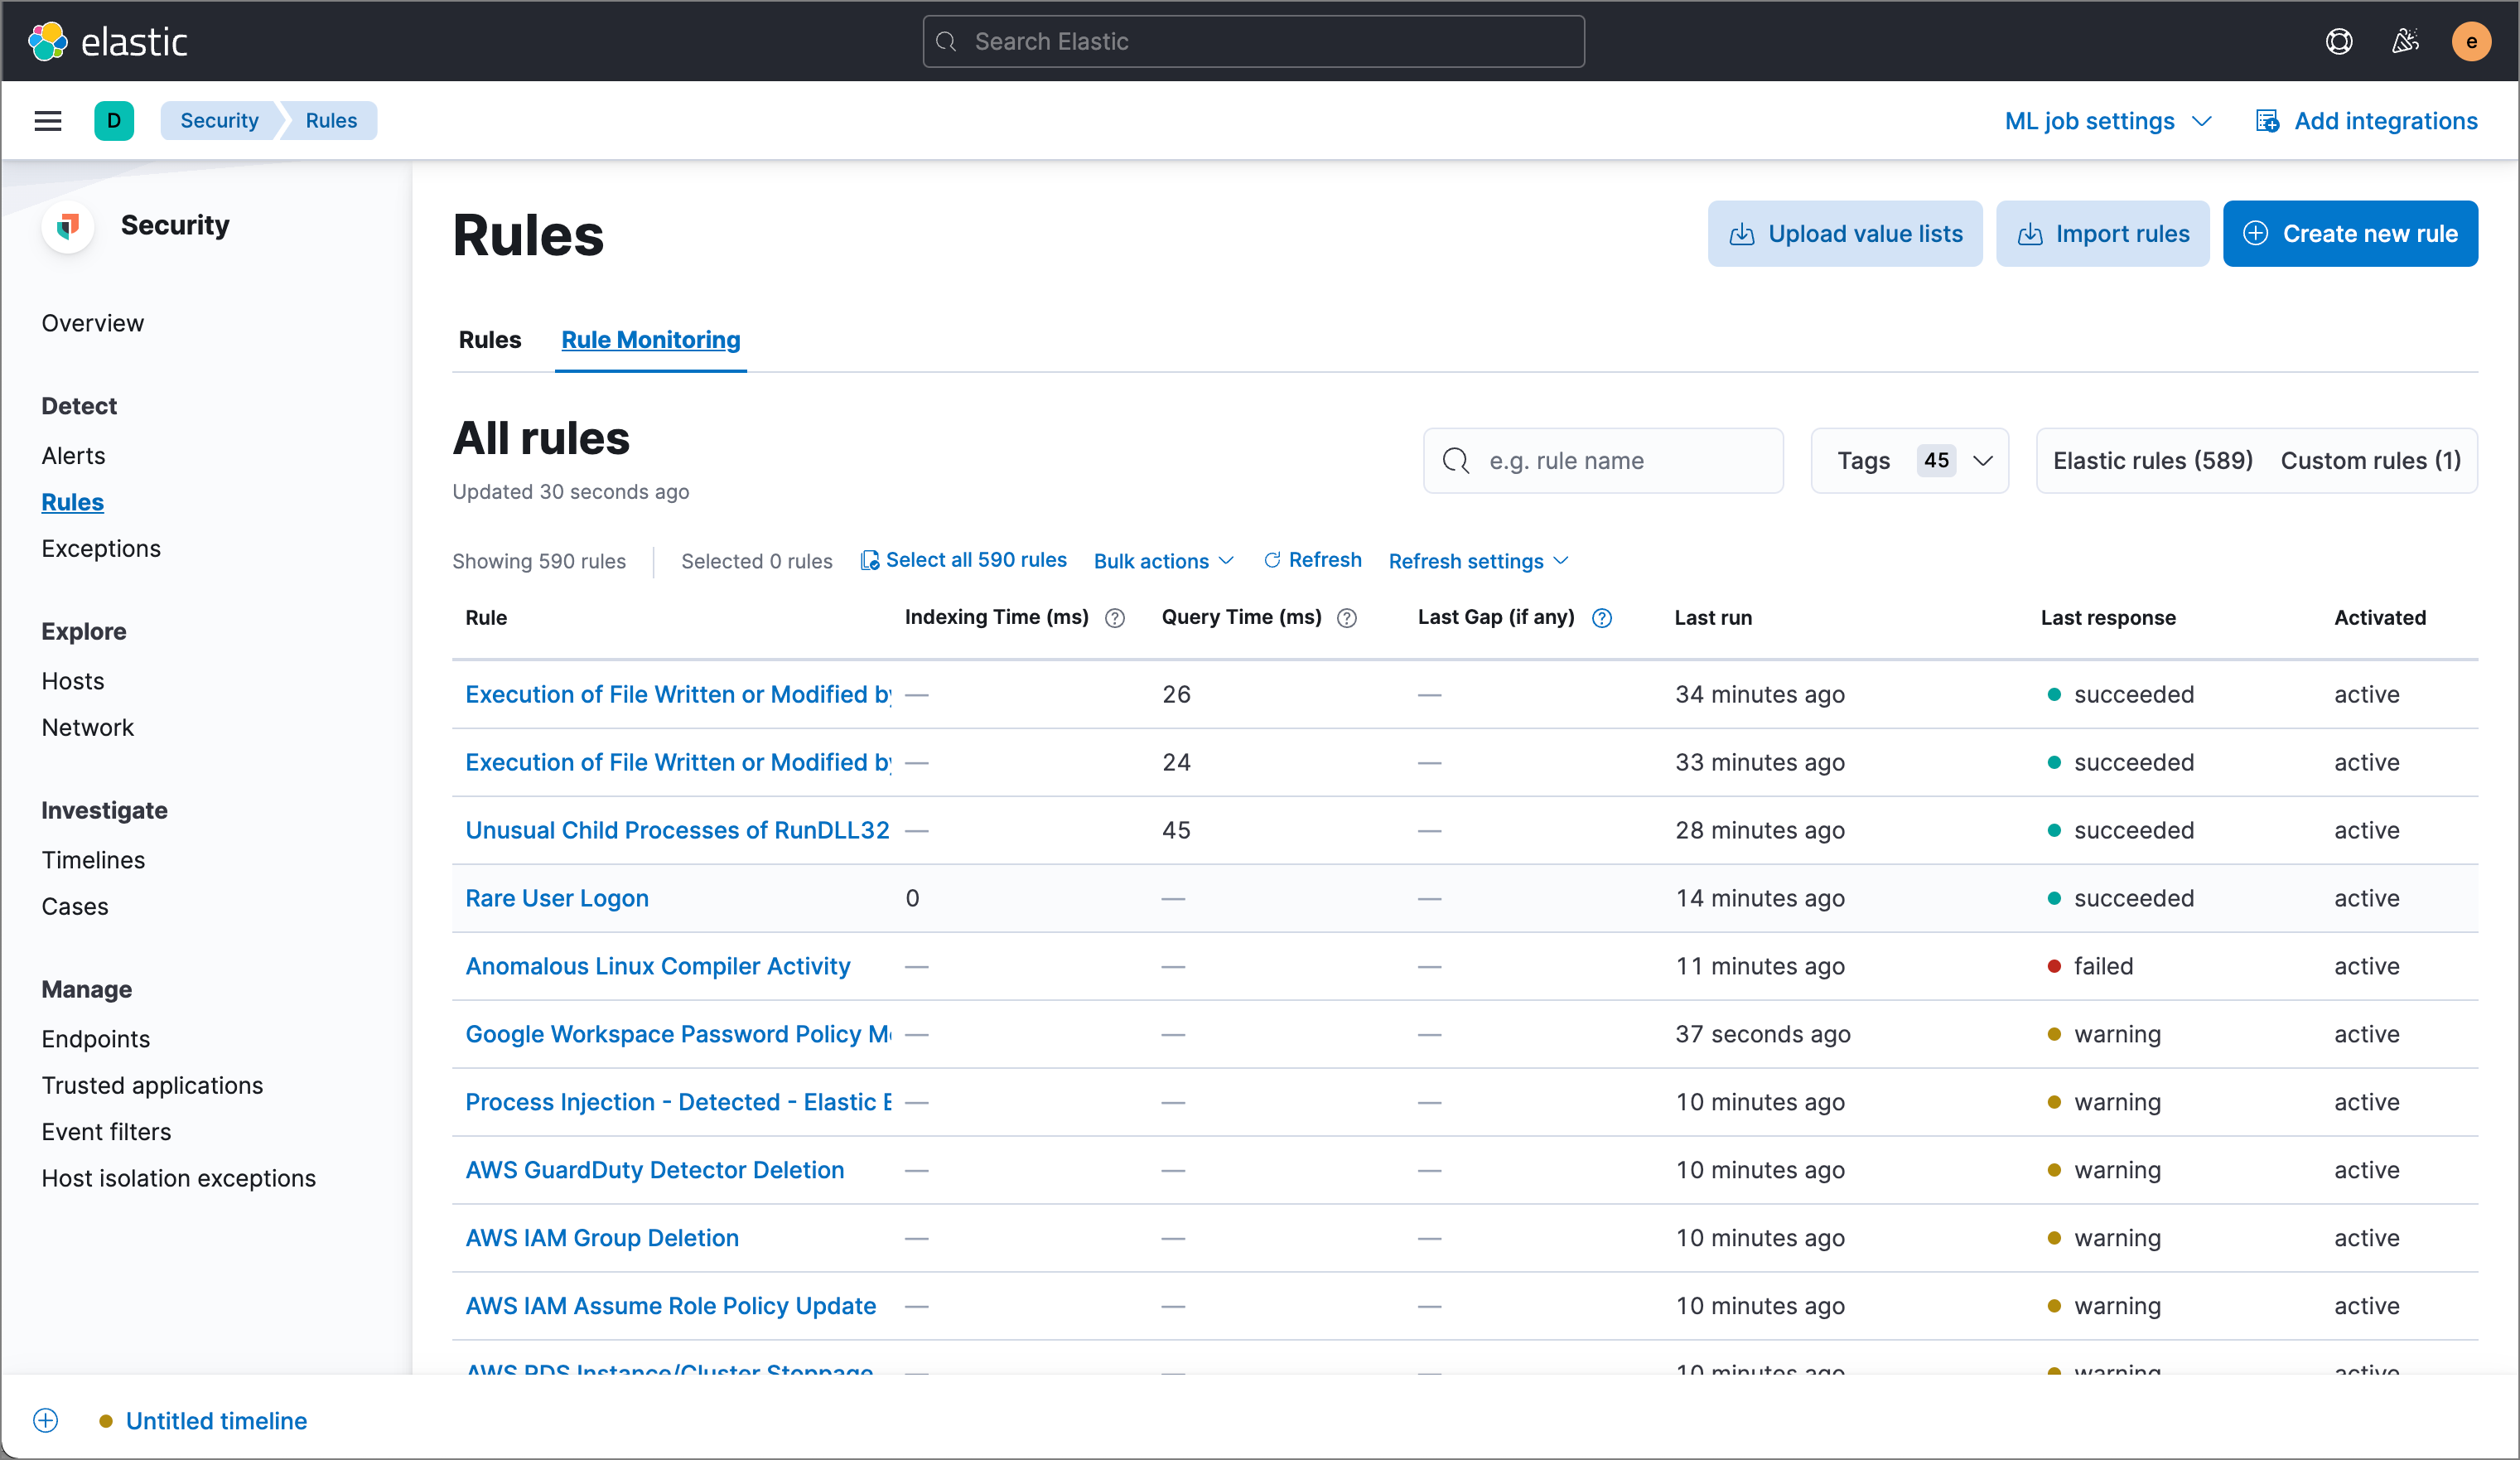
Task: Open the Bulk actions dropdown
Action: point(1163,561)
